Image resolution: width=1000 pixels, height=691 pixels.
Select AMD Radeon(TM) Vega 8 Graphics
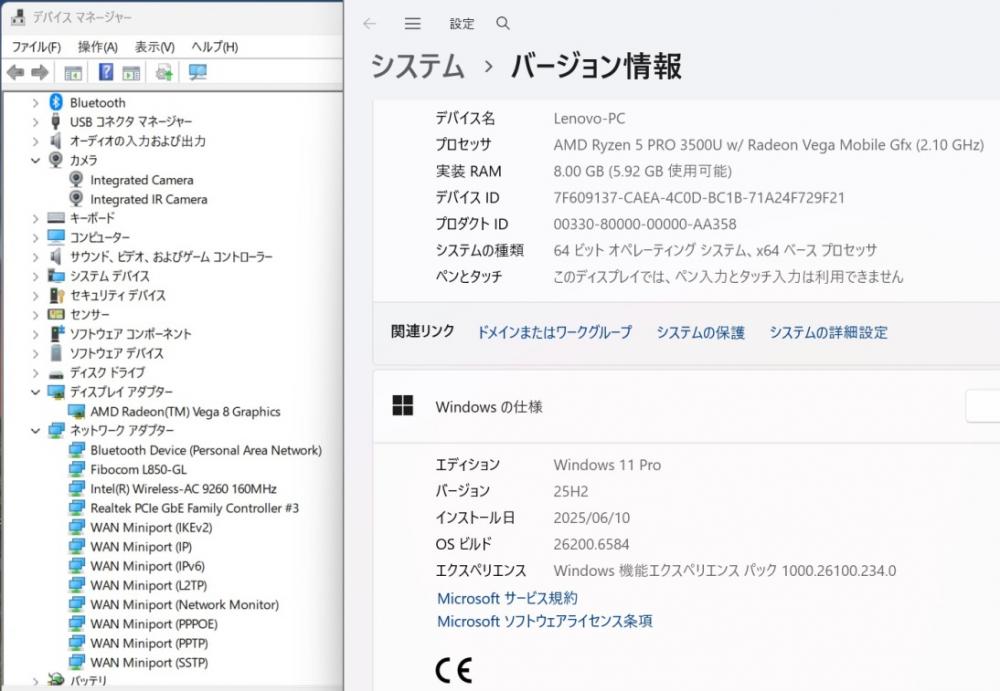185,411
